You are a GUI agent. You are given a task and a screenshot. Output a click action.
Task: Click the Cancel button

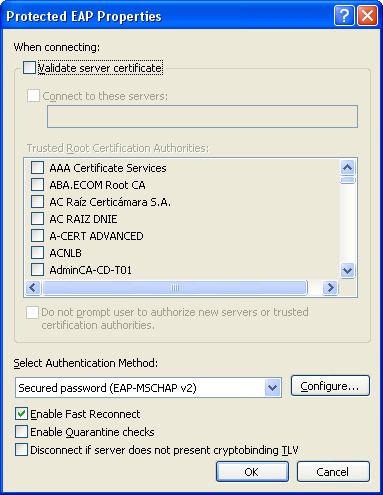click(x=333, y=472)
